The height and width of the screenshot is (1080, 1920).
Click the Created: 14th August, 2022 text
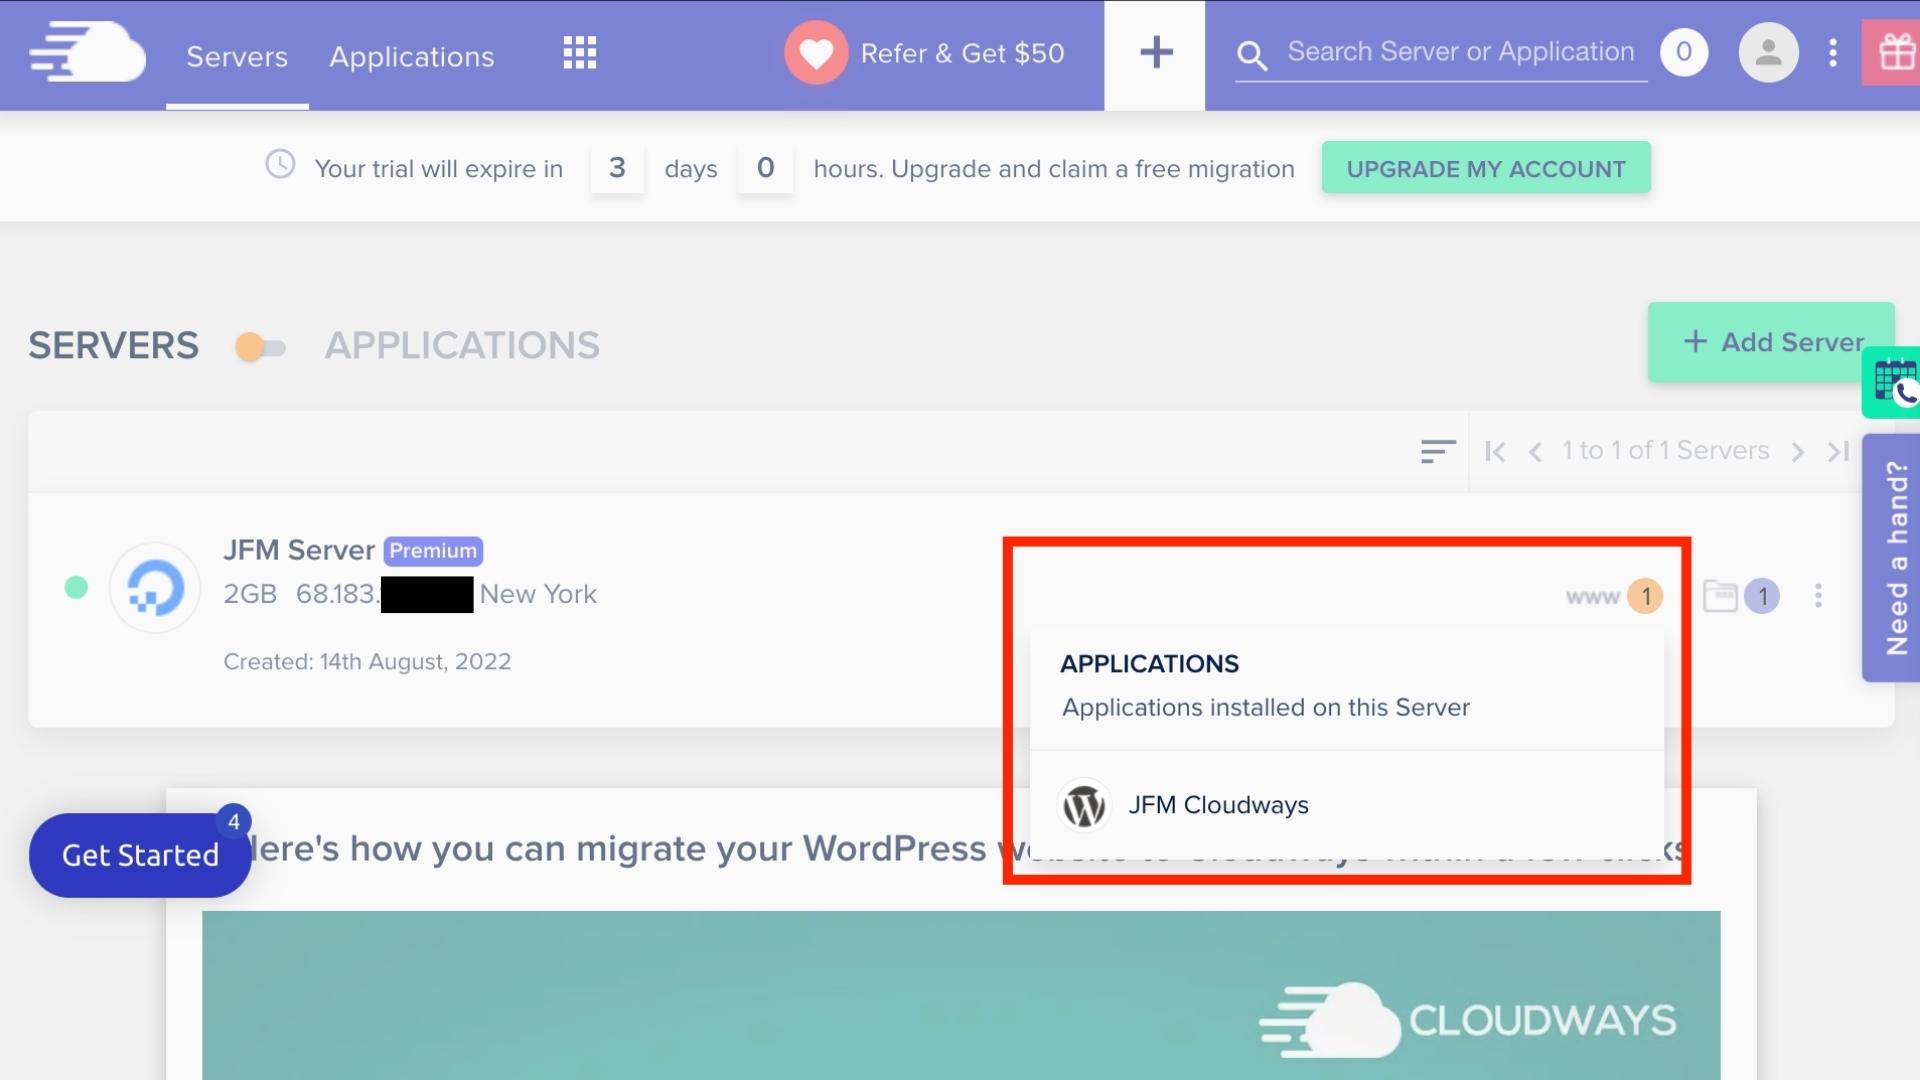(x=367, y=662)
